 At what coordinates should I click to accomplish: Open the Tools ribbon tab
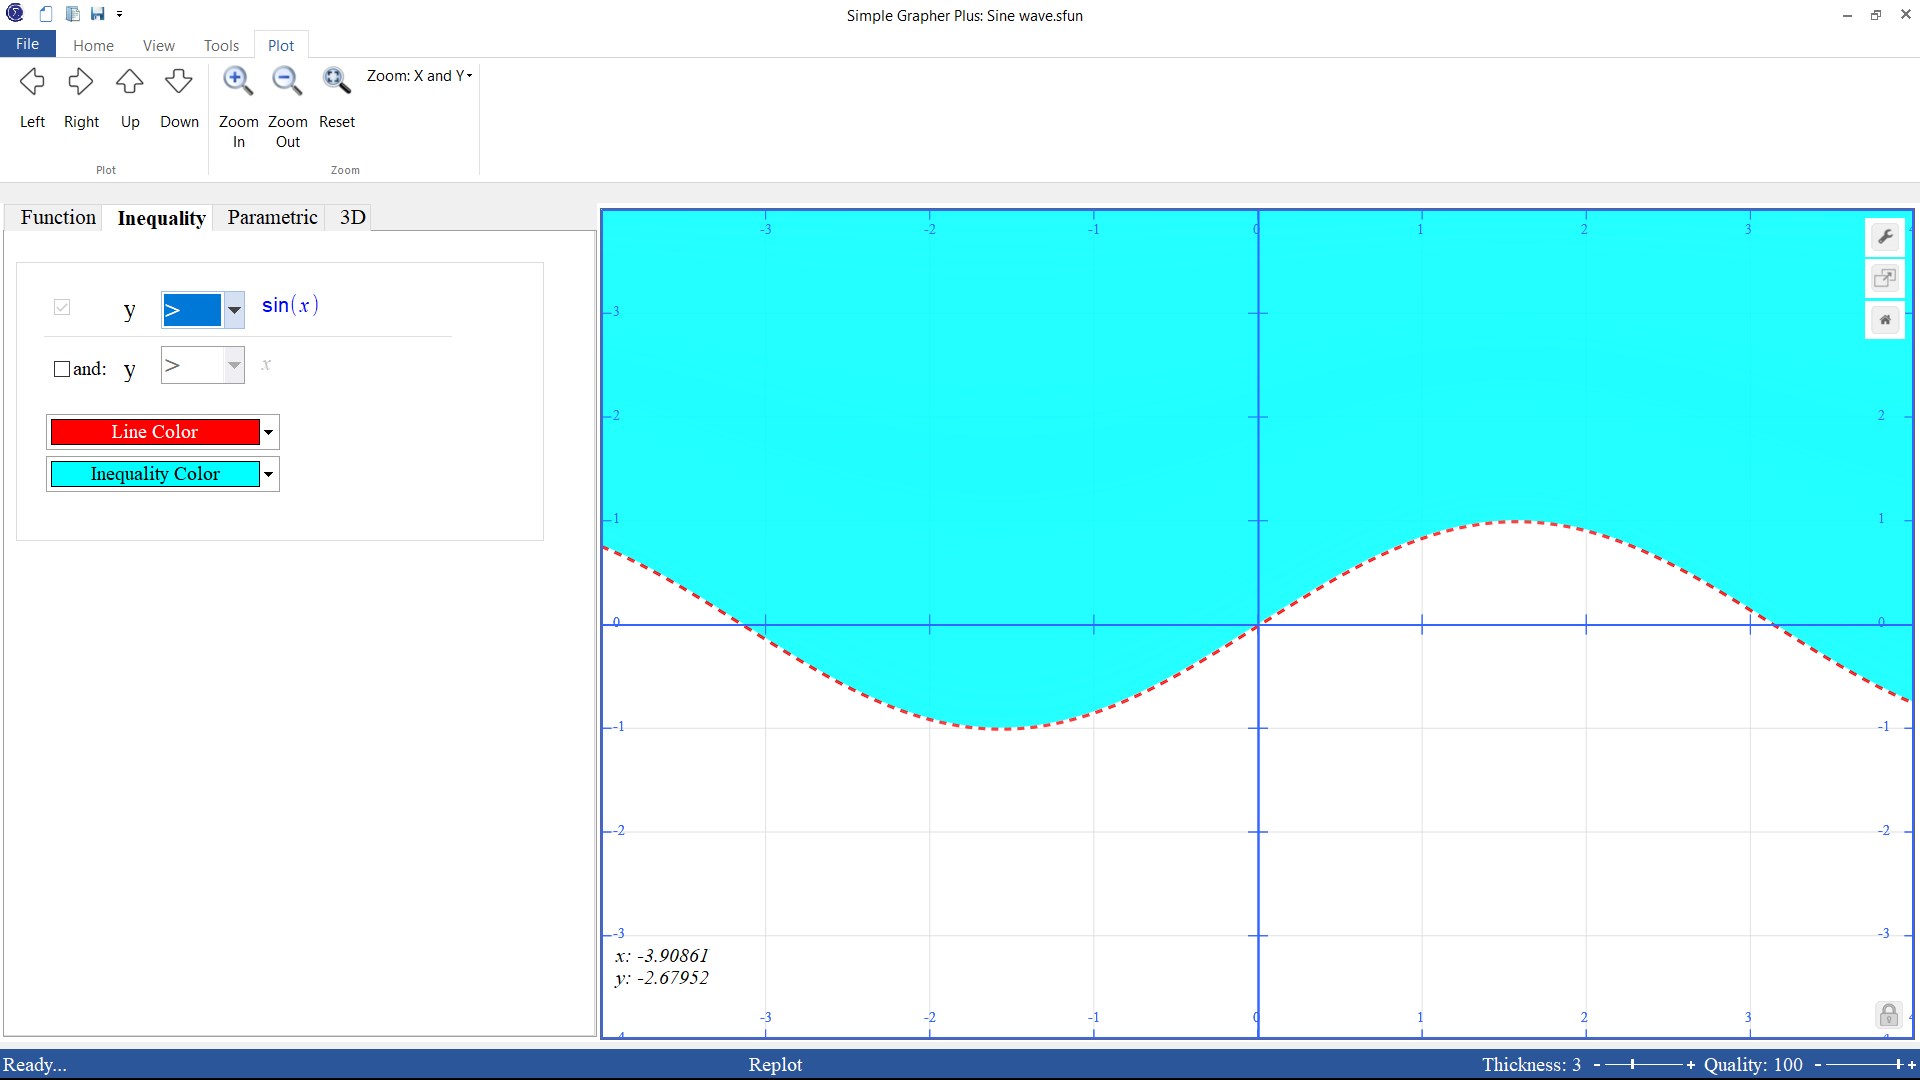click(x=221, y=45)
